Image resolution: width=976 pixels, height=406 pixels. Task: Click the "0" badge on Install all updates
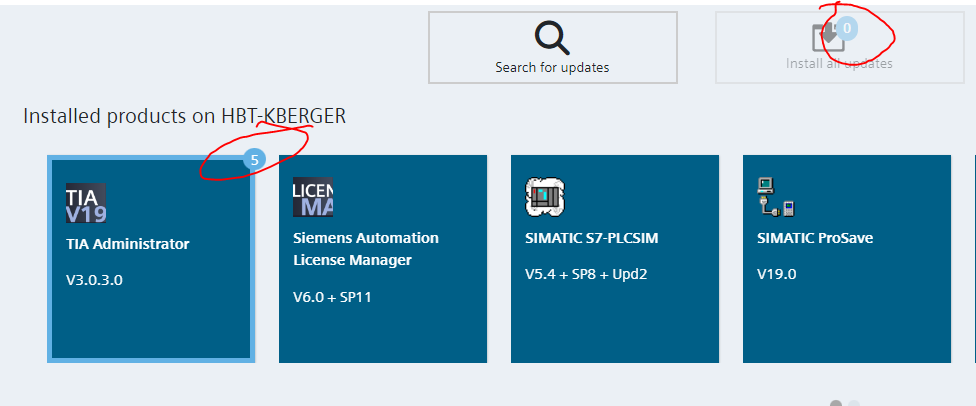click(x=847, y=29)
